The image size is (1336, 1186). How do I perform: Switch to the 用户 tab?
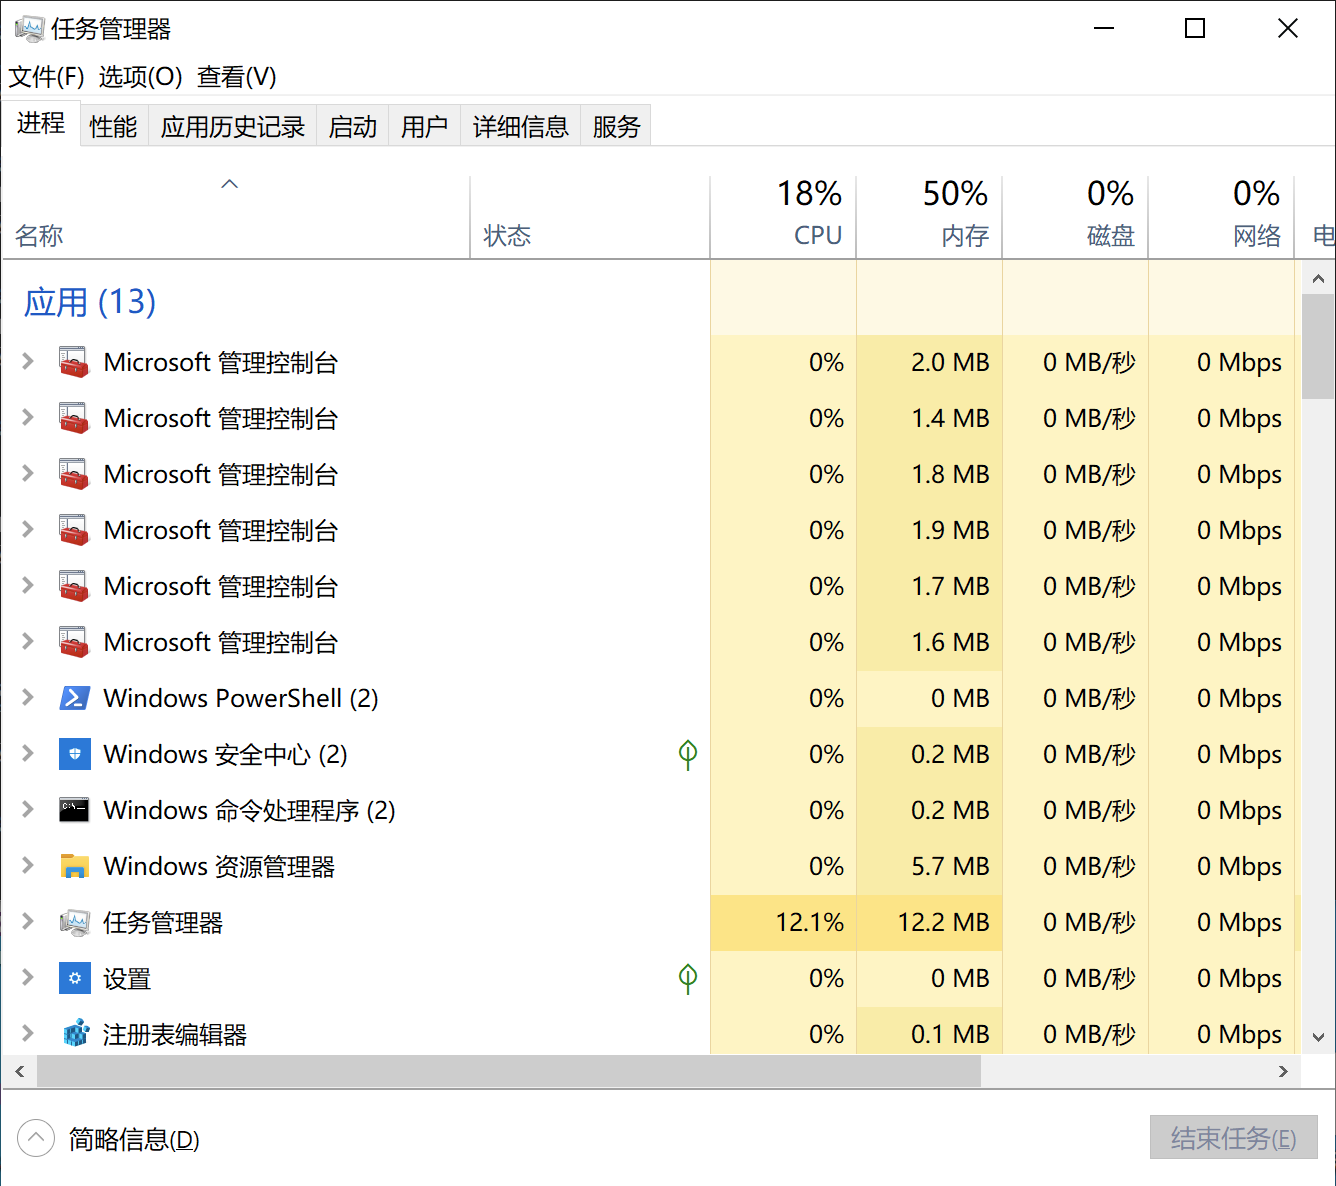(425, 126)
